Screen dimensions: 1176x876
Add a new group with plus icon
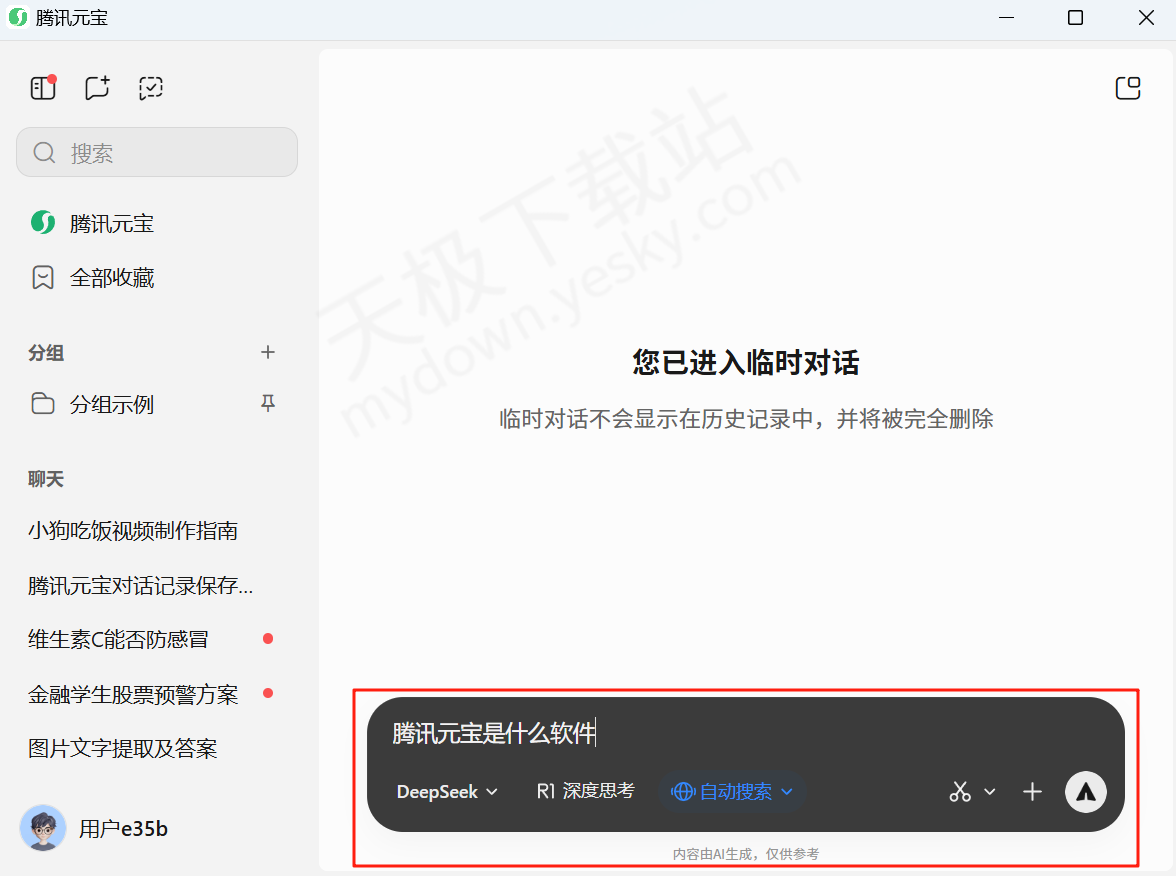tap(267, 352)
